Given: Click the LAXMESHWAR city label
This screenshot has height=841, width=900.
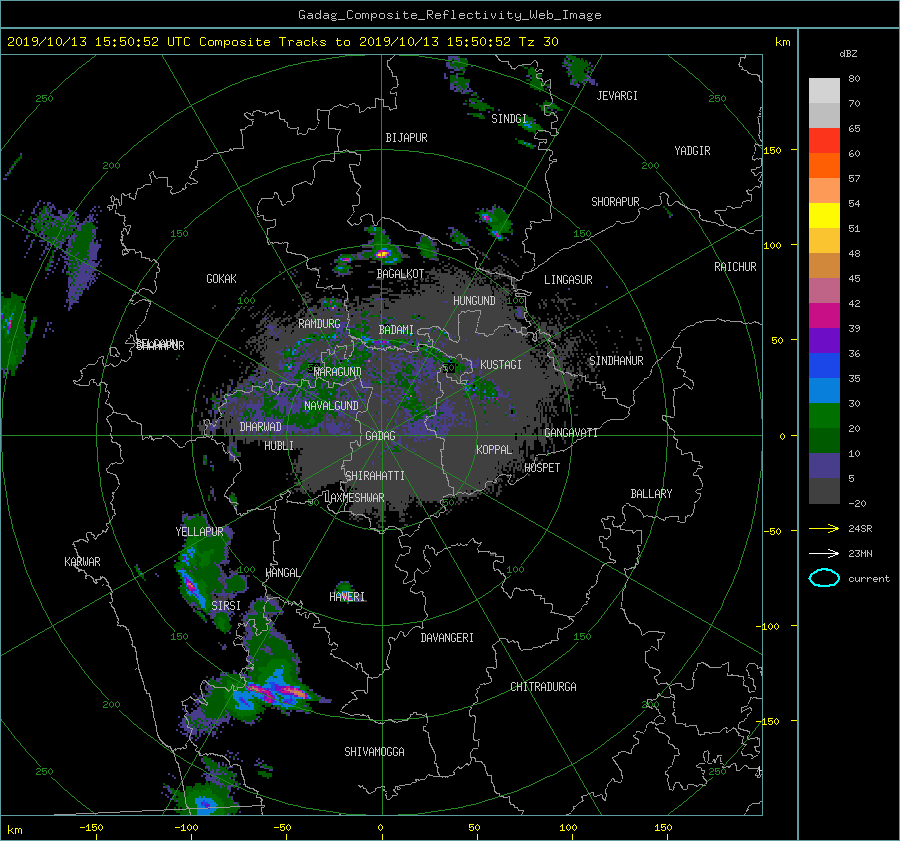Looking at the screenshot, I should click(x=354, y=498).
